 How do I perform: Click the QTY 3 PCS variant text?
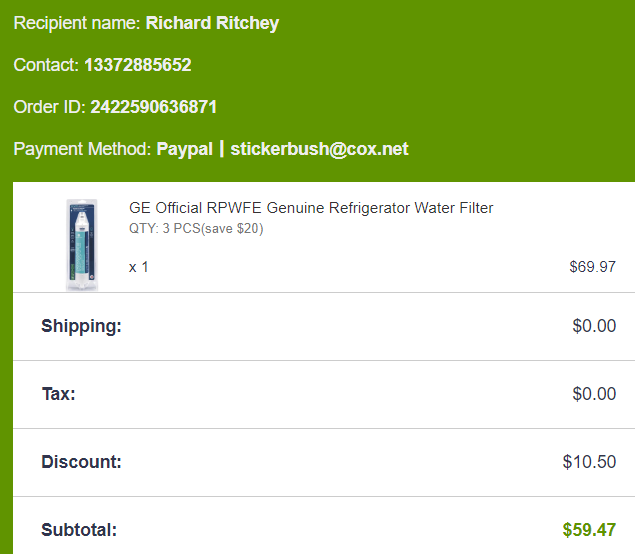(x=196, y=228)
